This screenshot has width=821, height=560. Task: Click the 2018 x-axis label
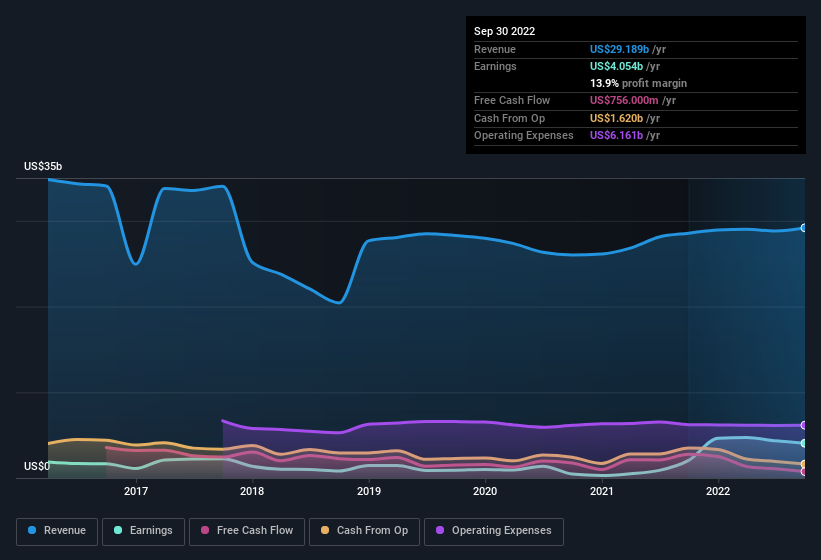click(x=252, y=491)
